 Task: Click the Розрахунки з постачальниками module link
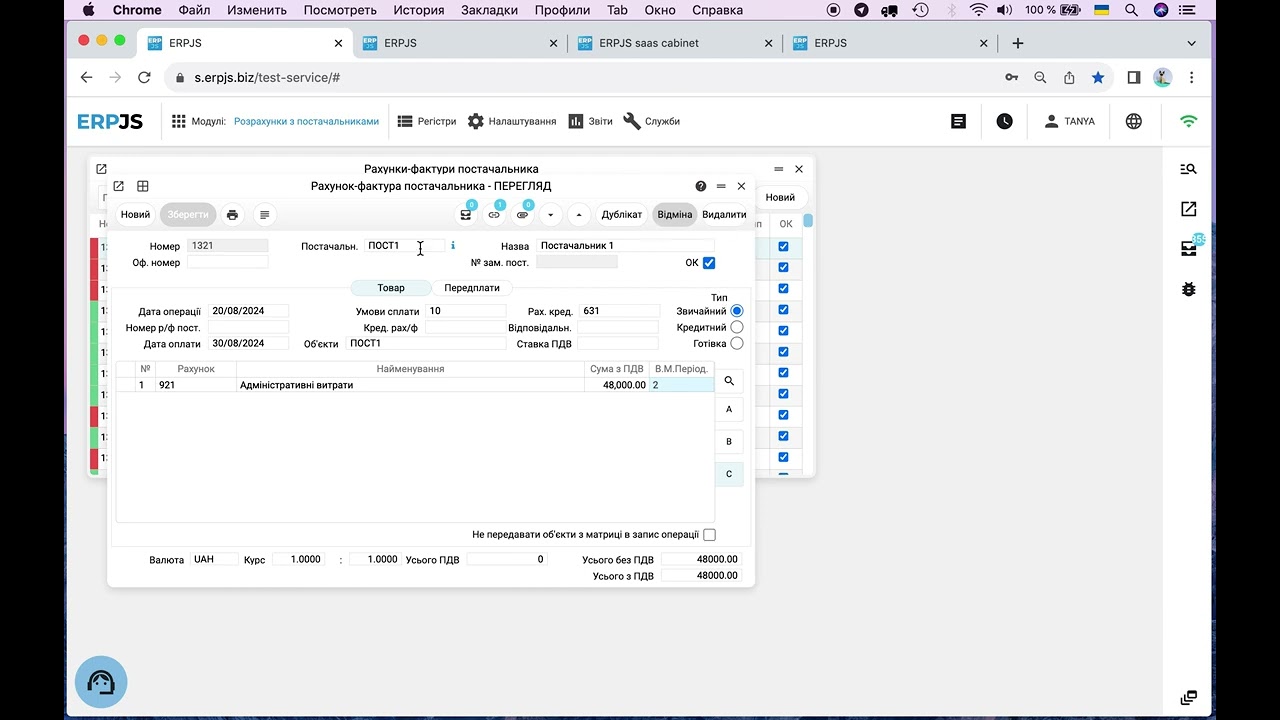(x=306, y=121)
